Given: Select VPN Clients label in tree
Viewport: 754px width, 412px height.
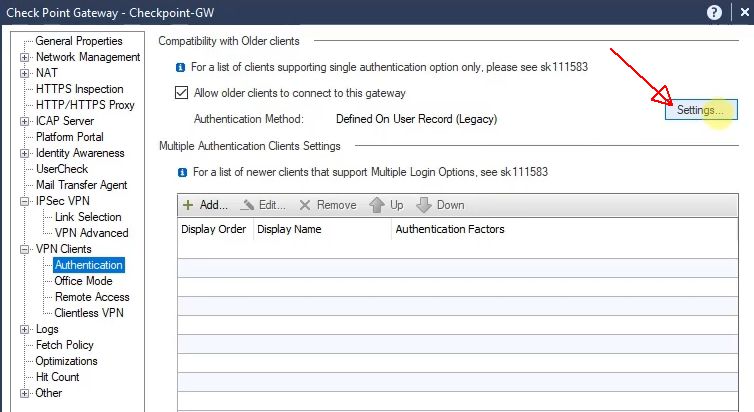Looking at the screenshot, I should coord(63,249).
